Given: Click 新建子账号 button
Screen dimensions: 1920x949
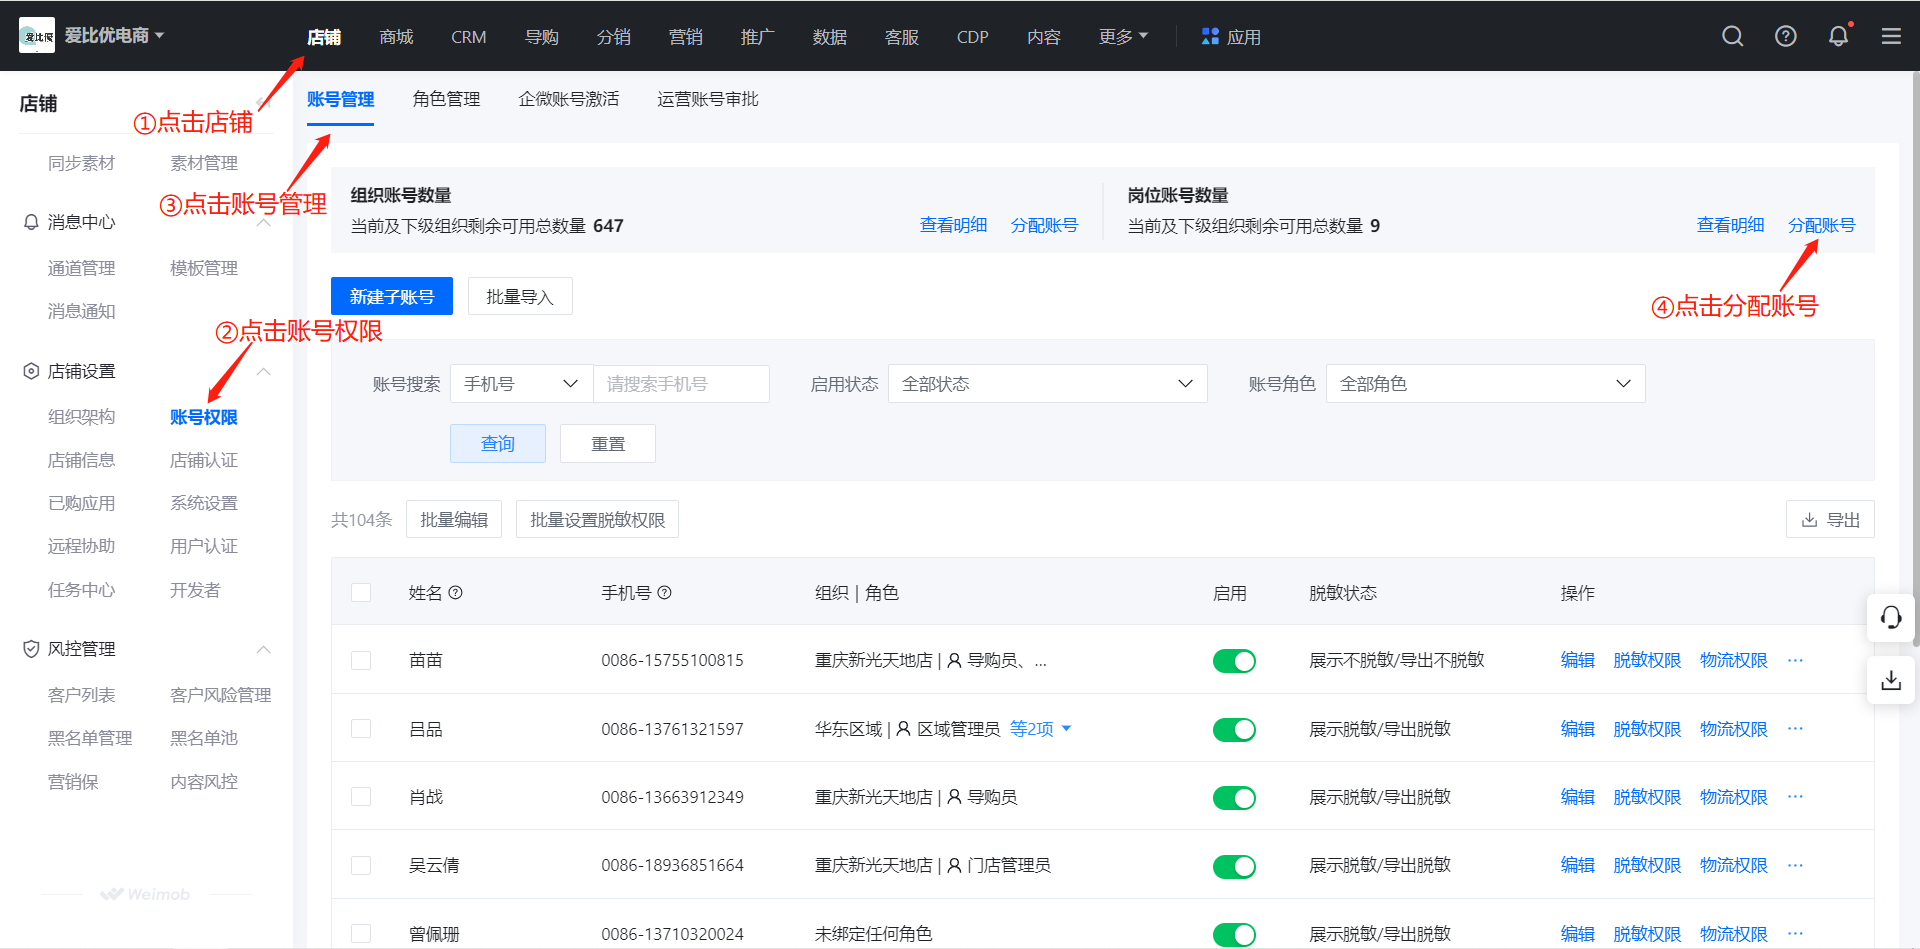Looking at the screenshot, I should (x=392, y=296).
